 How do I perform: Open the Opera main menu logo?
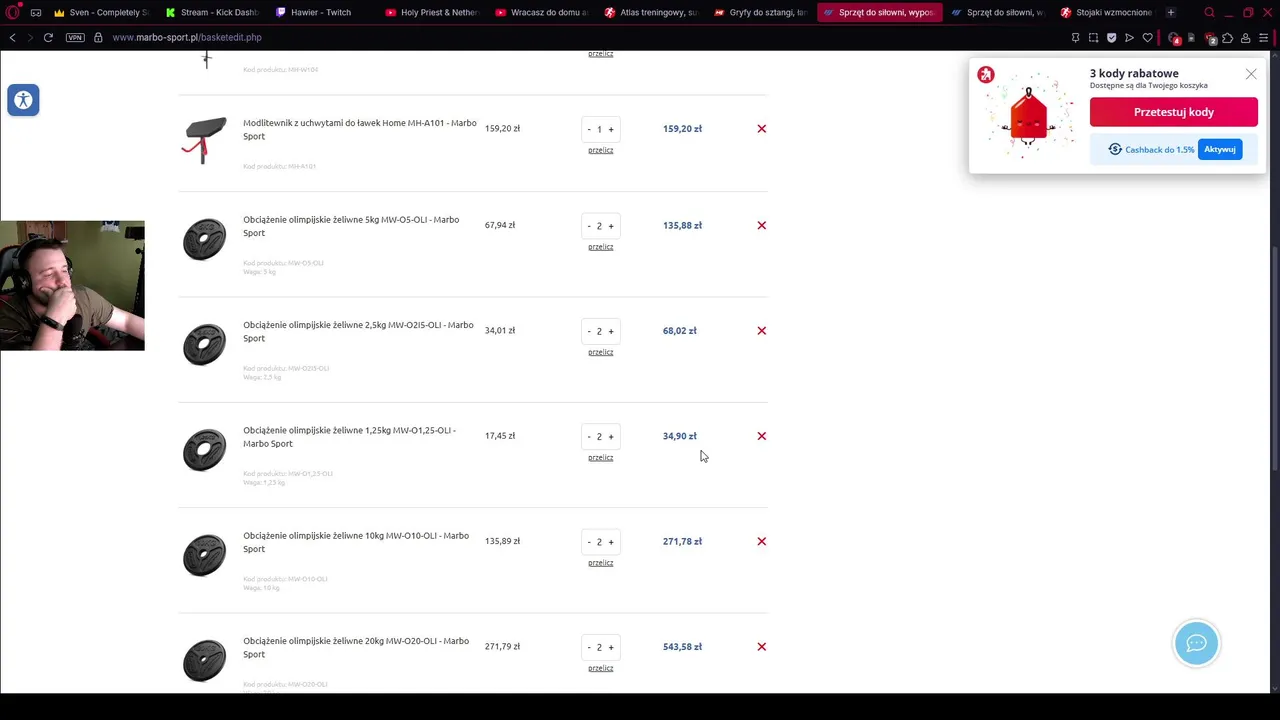[x=13, y=13]
